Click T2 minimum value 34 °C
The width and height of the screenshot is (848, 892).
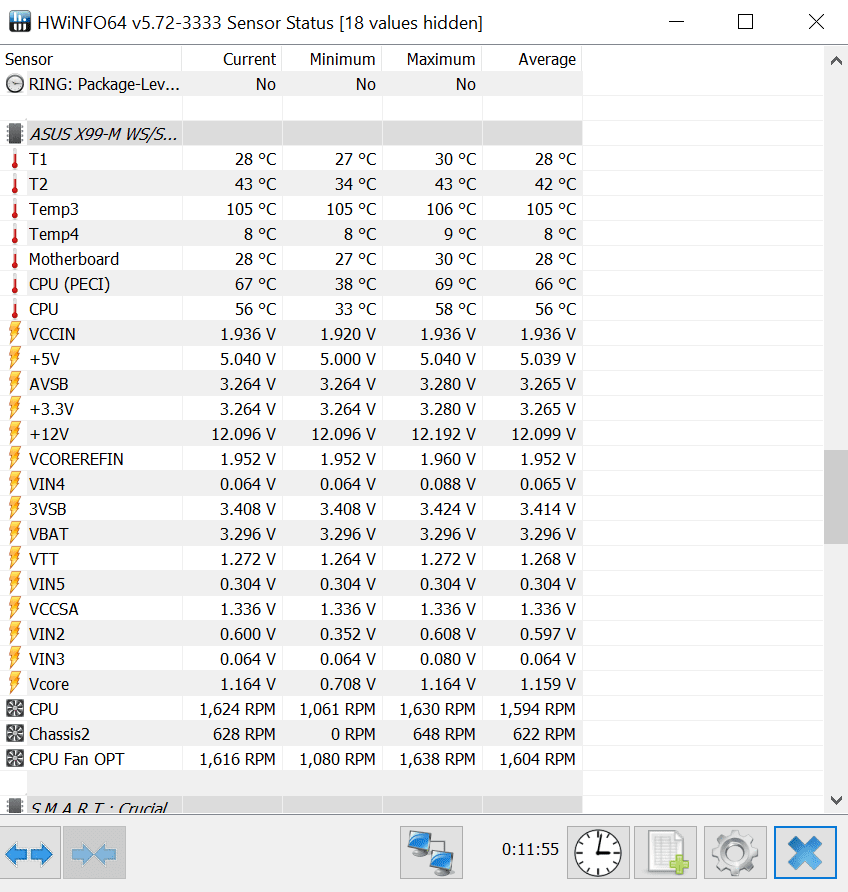click(x=355, y=184)
